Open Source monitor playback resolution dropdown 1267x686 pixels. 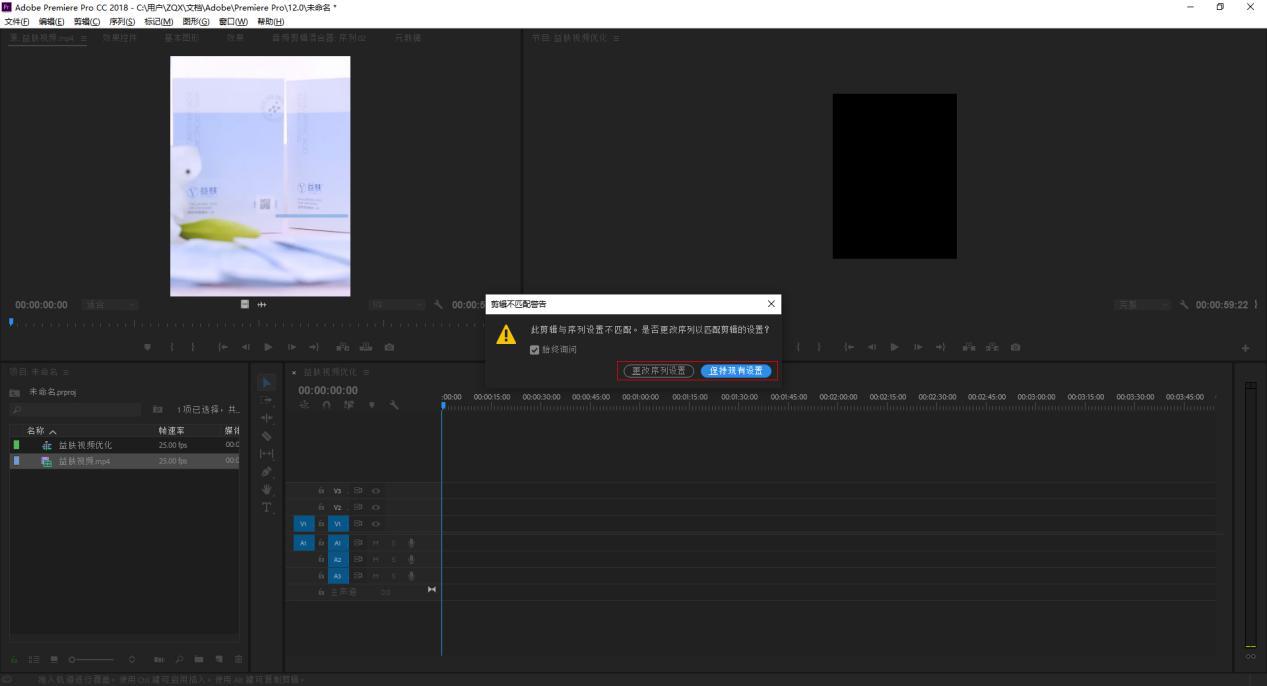point(397,305)
